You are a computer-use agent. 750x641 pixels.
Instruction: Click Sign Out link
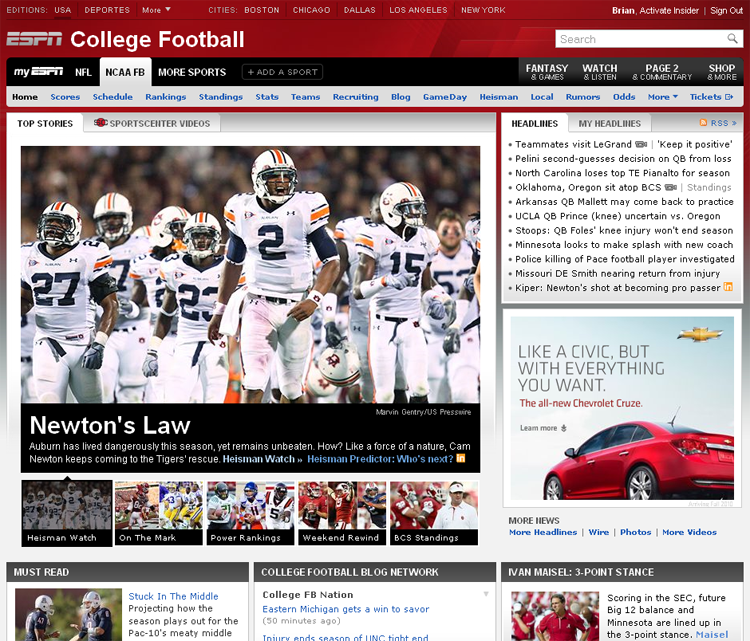[x=726, y=11]
